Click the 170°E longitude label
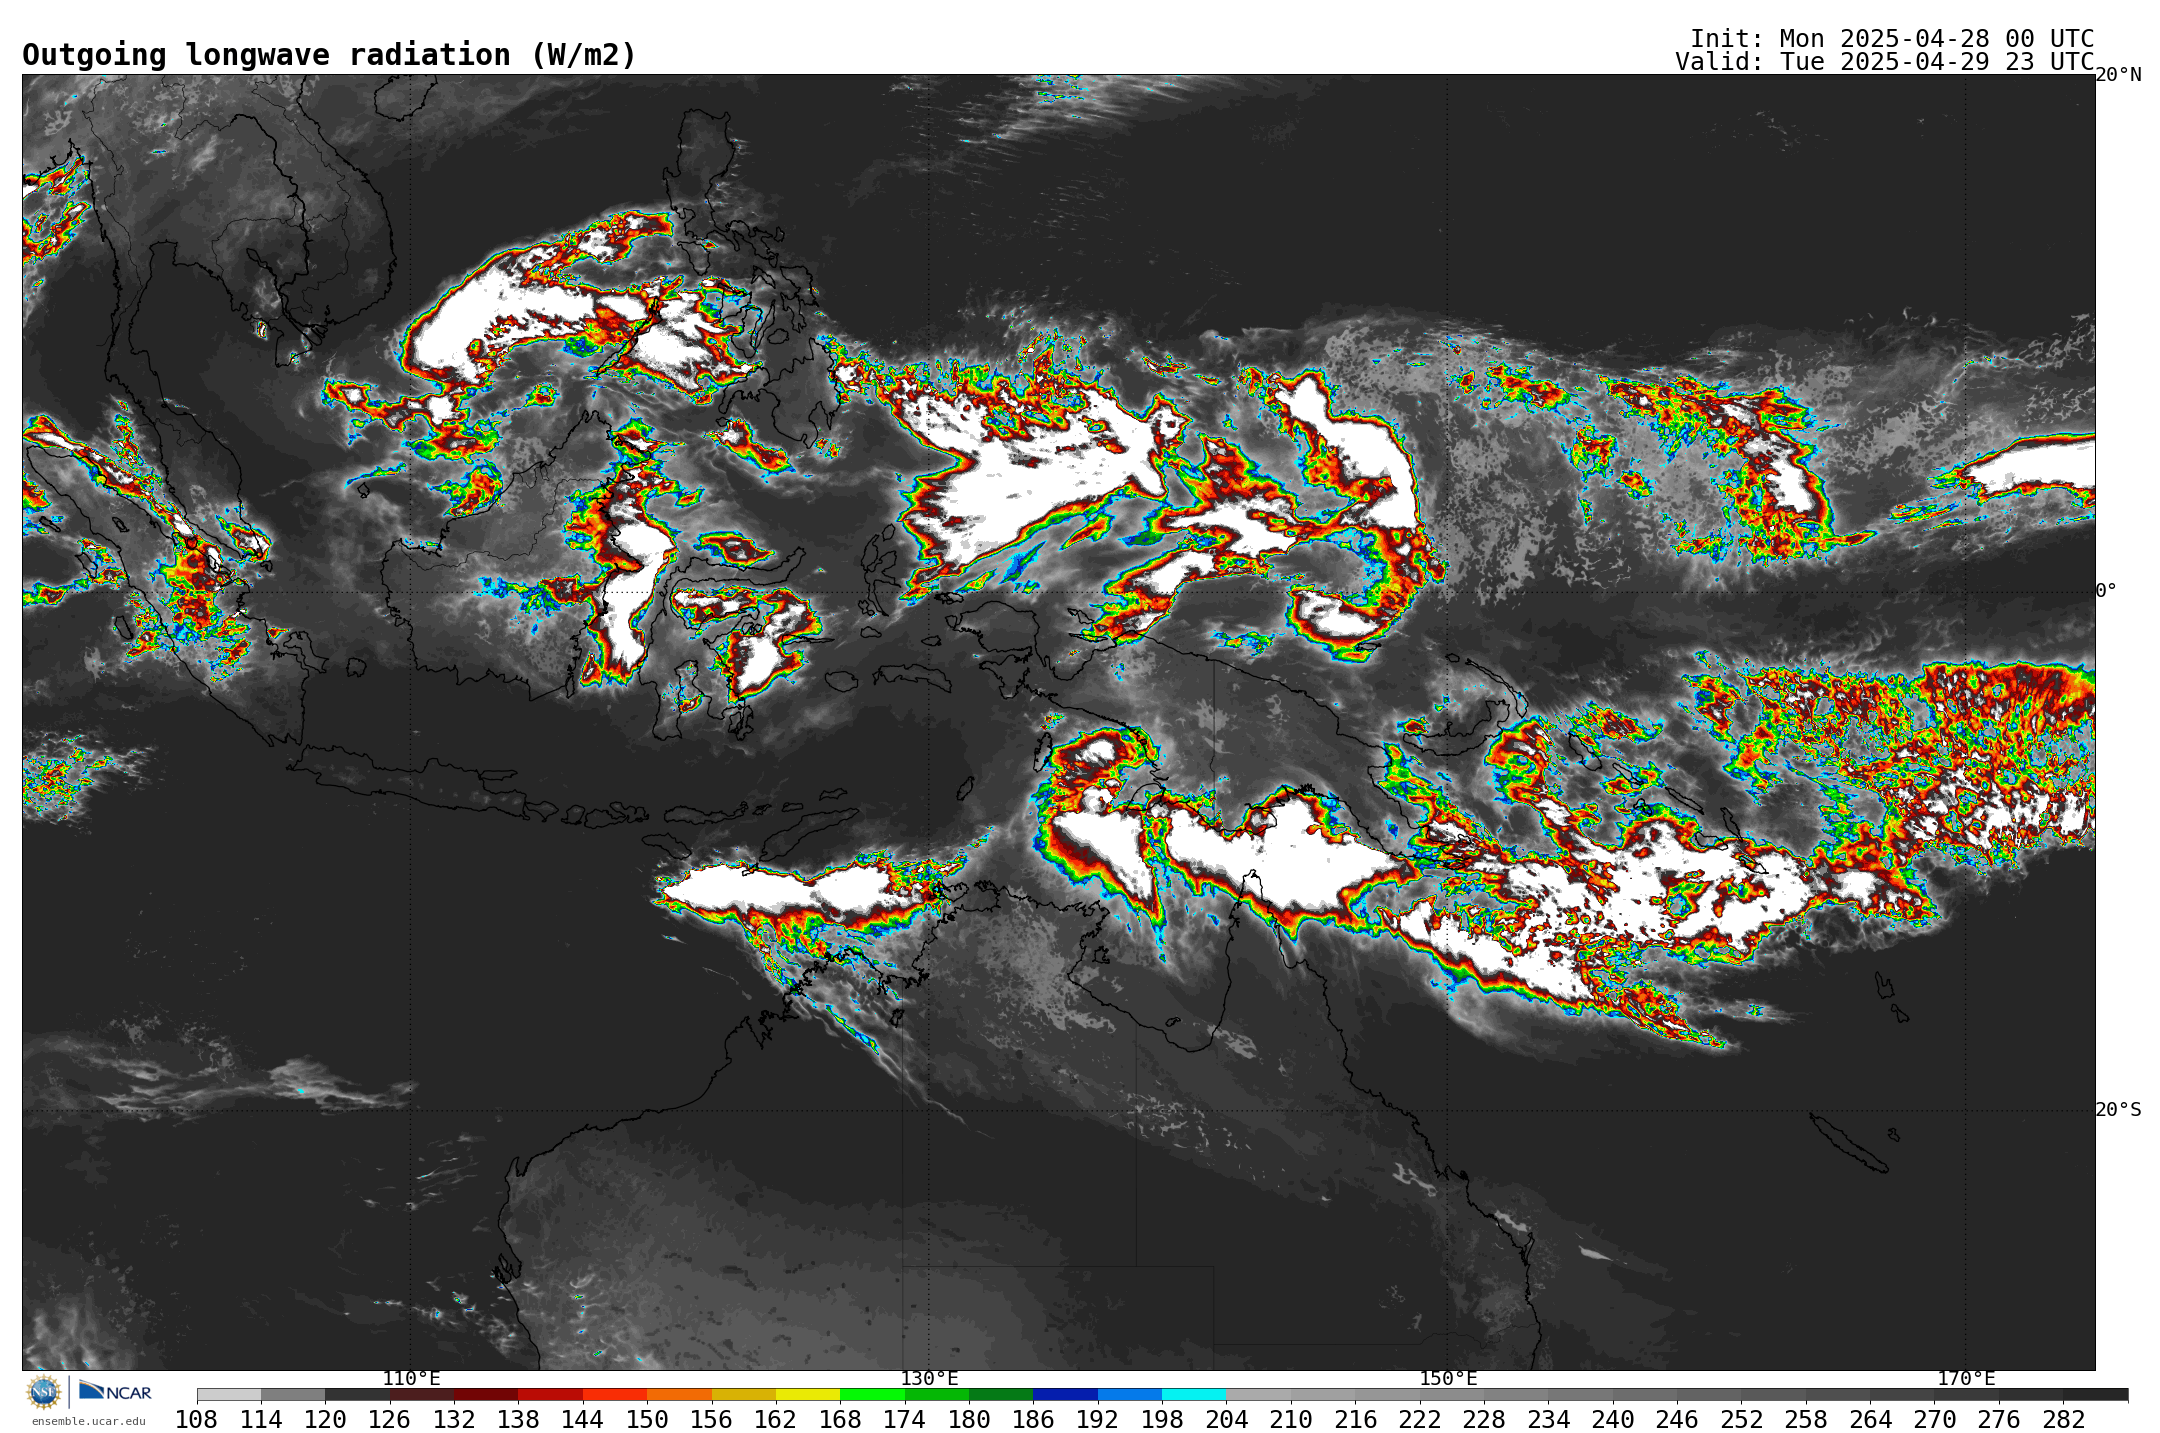This screenshot has height=1433, width=2160. [1966, 1378]
